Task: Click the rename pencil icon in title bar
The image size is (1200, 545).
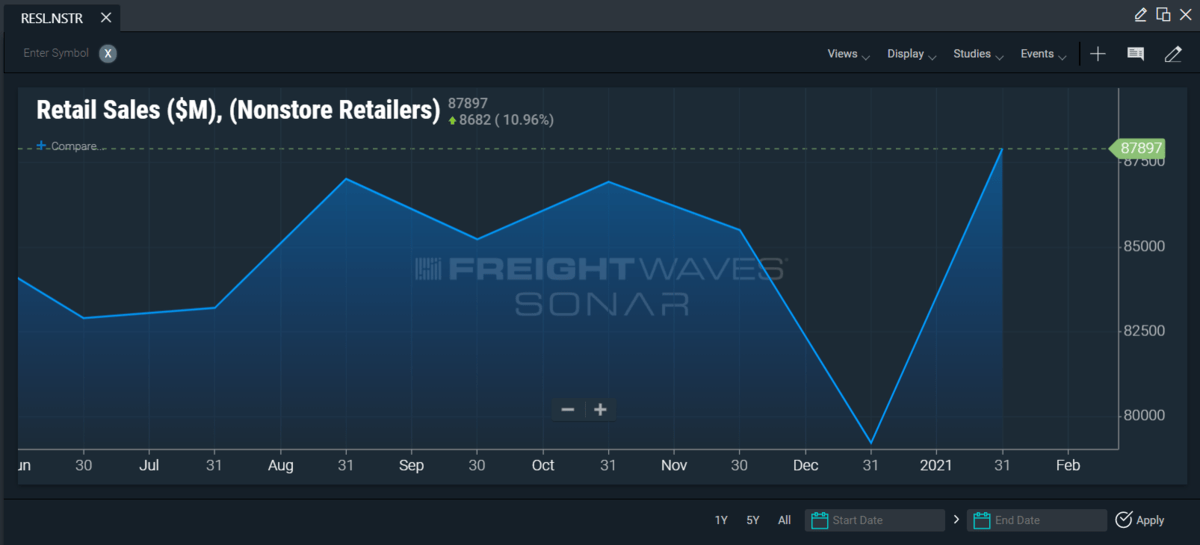Action: click(1141, 14)
